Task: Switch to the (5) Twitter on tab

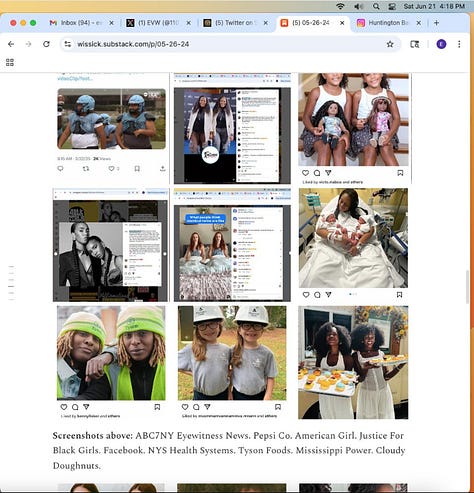Action: 235,23
